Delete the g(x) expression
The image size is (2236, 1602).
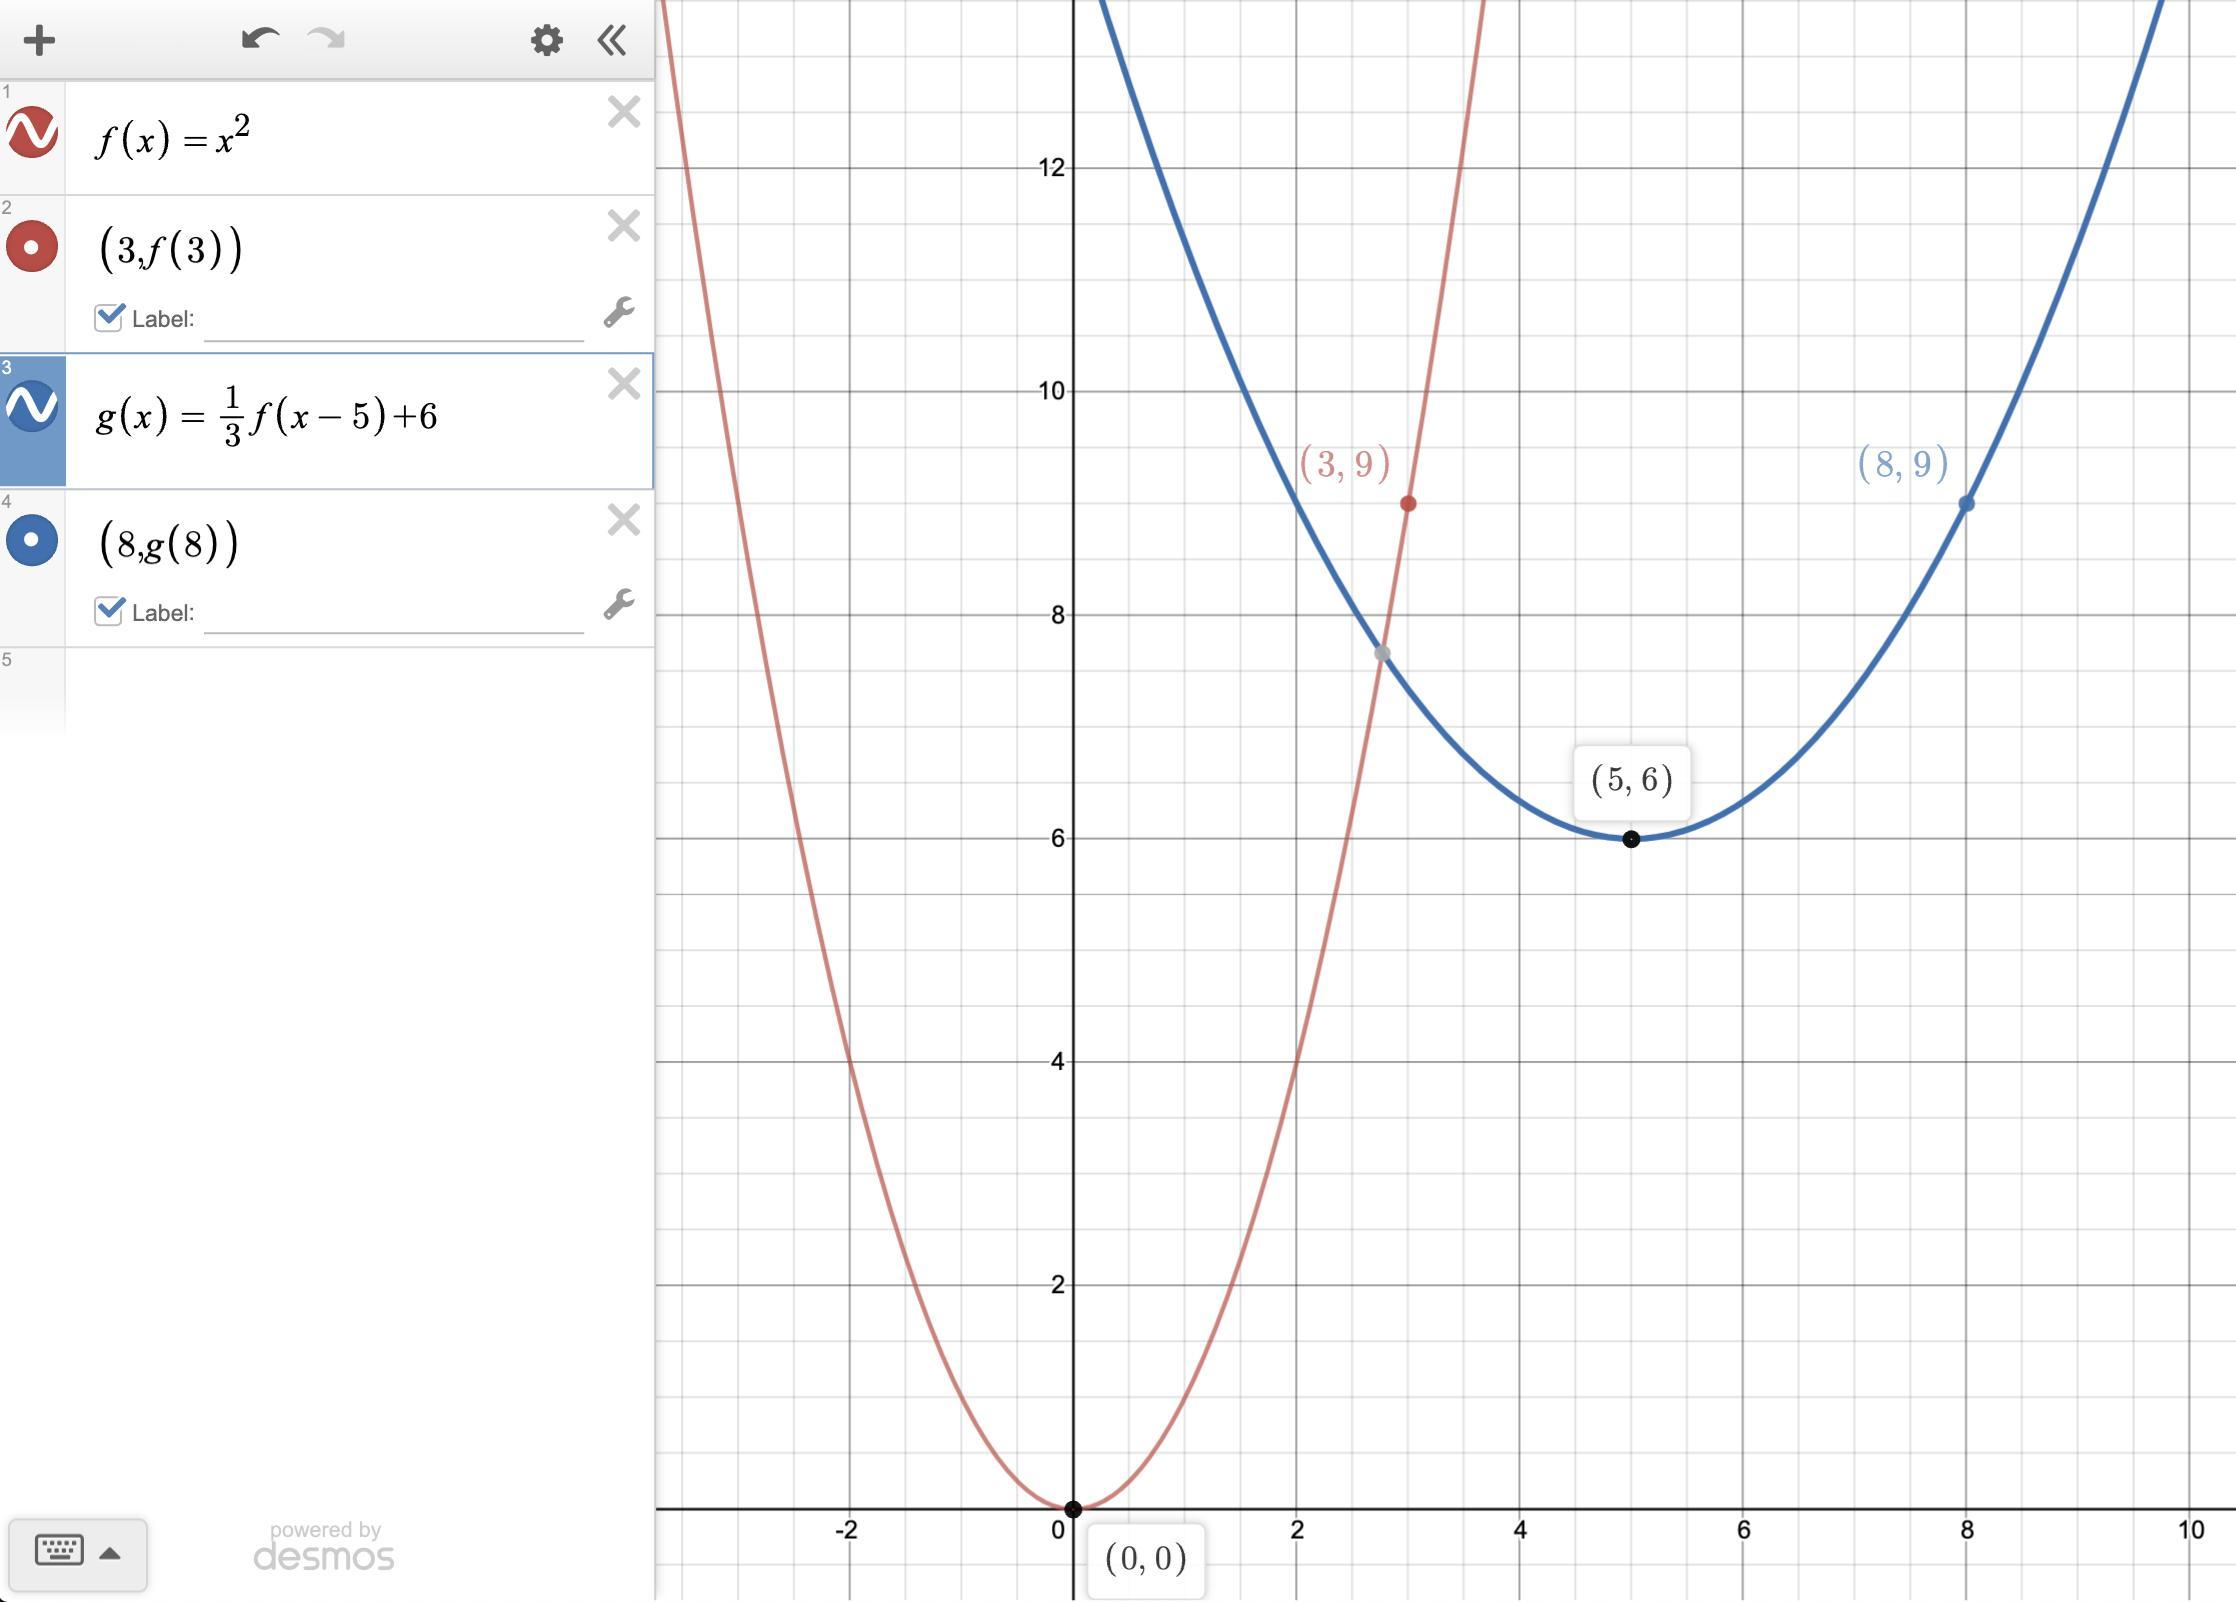pos(624,384)
